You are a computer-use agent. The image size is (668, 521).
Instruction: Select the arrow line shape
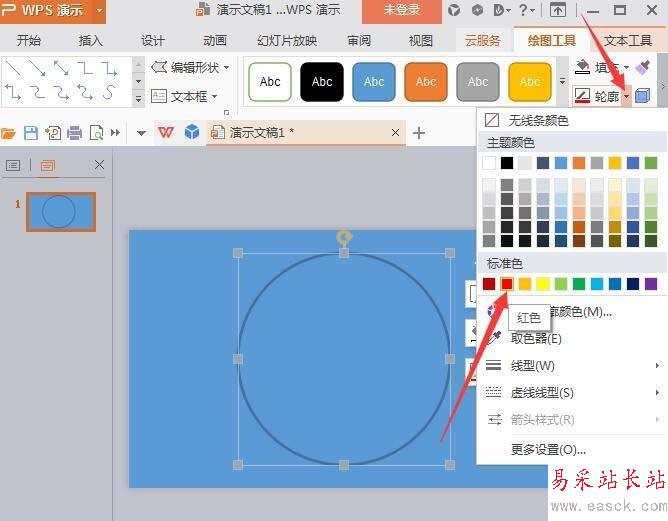point(37,68)
